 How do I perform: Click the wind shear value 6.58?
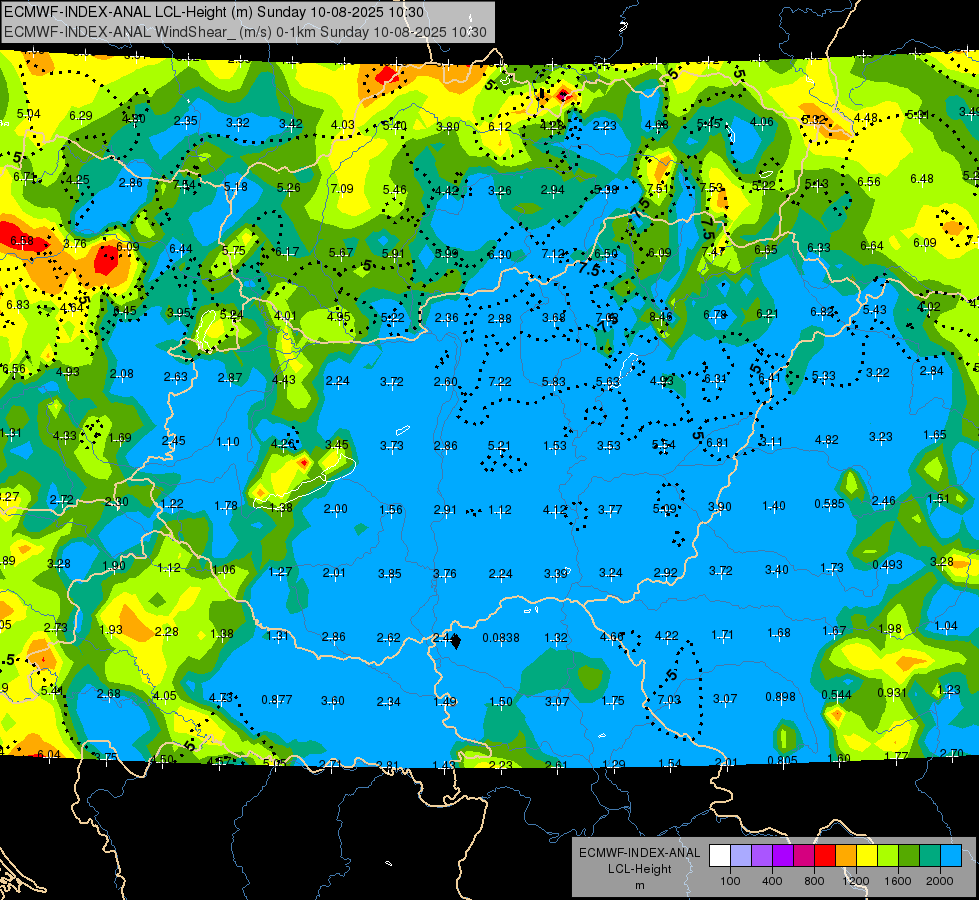(x=22, y=240)
